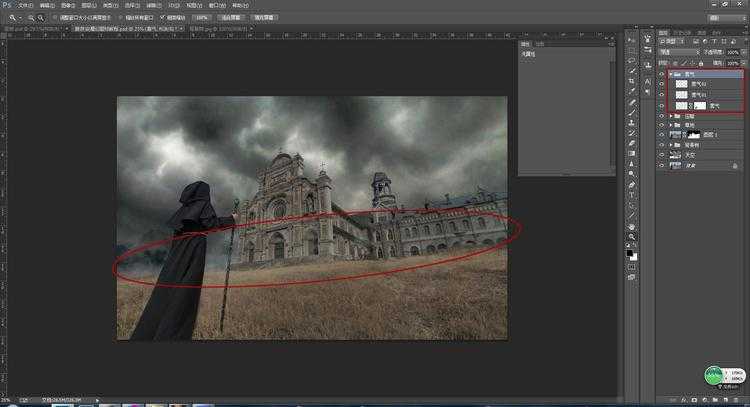The width and height of the screenshot is (750, 407).
Task: Toggle visibility of the bottom background layer
Action: [661, 166]
